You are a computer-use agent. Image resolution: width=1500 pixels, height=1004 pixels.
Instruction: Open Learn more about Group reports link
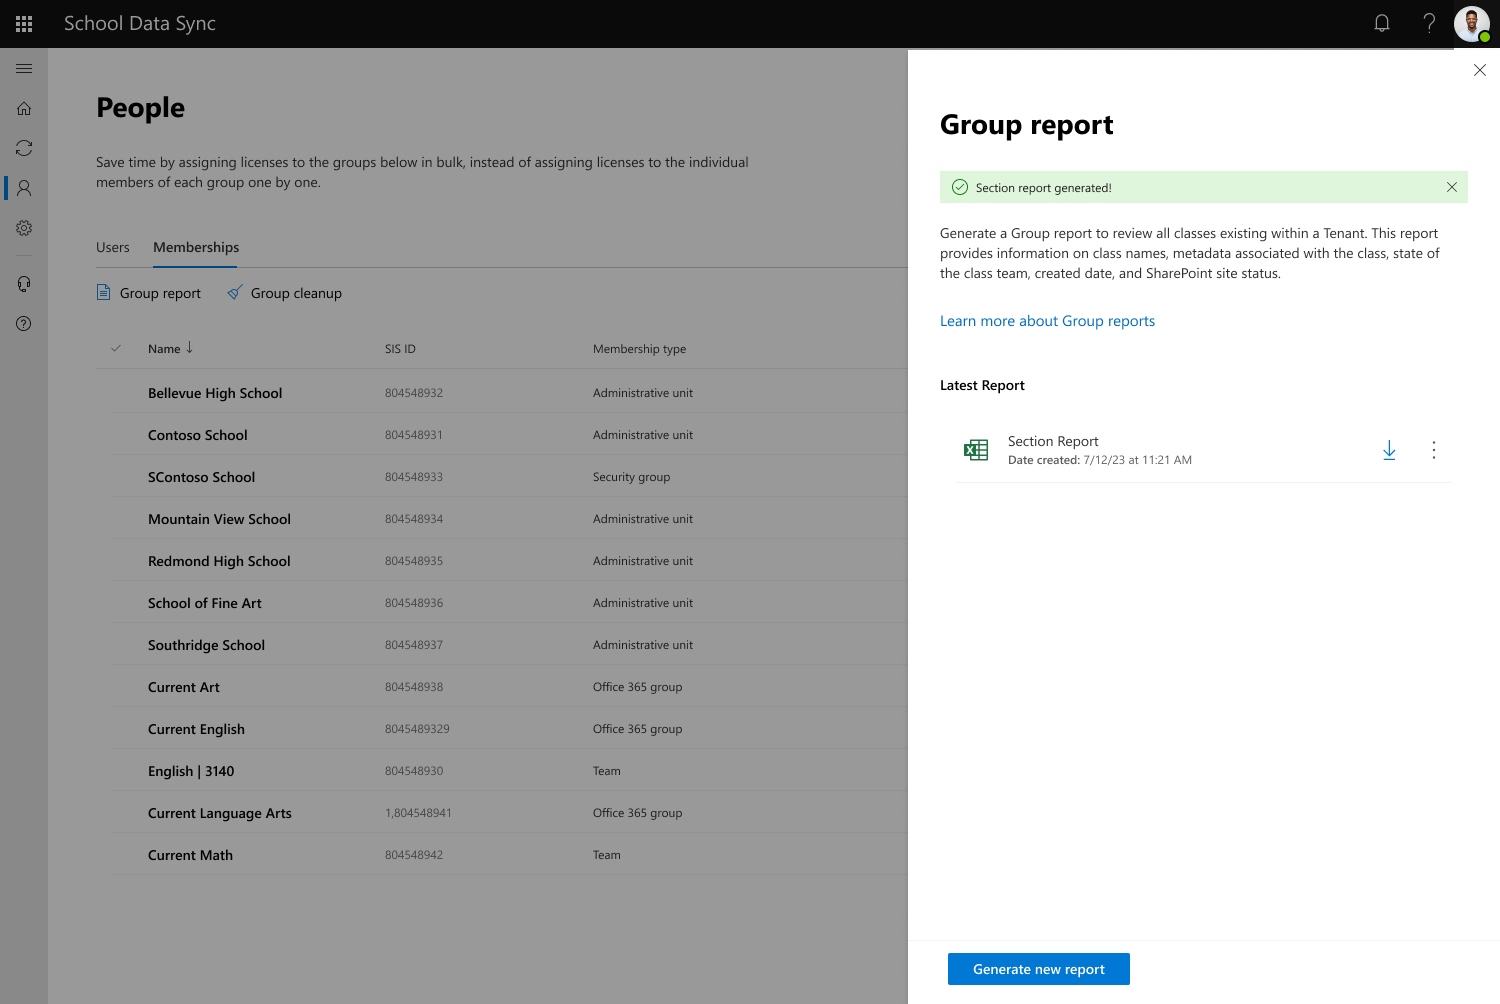click(1047, 321)
